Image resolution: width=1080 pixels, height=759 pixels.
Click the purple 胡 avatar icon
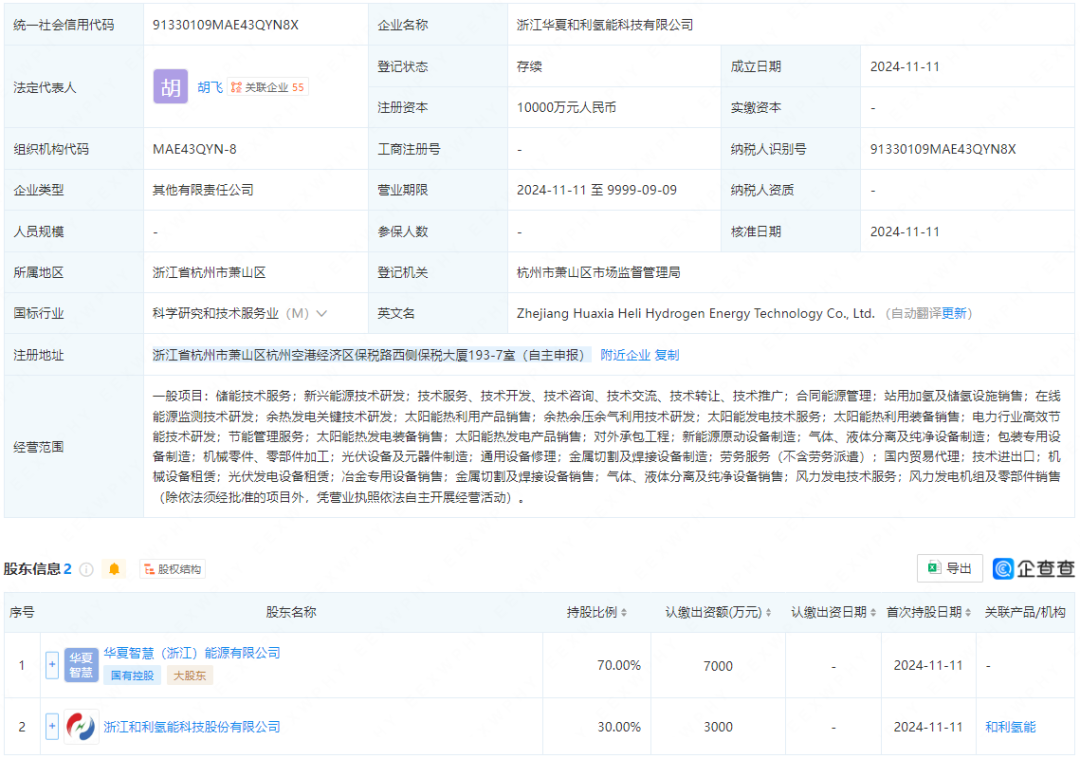[170, 87]
